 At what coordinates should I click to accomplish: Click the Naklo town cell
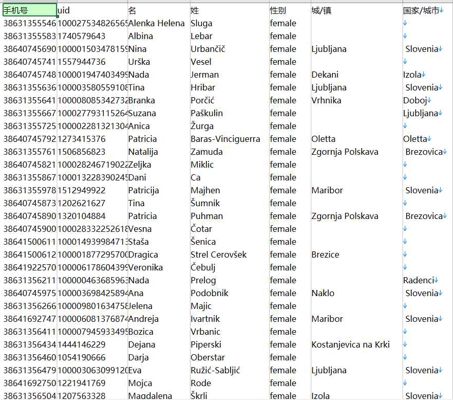(356, 293)
